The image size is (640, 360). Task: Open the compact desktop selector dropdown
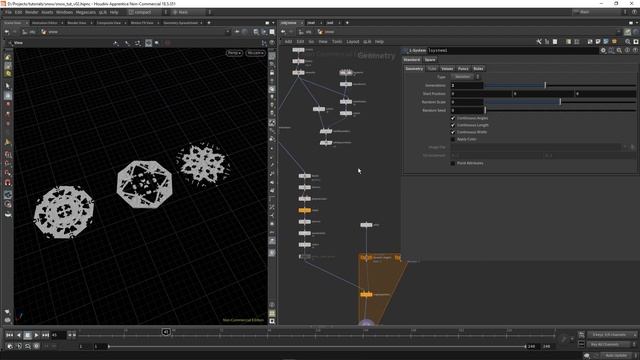pos(148,12)
